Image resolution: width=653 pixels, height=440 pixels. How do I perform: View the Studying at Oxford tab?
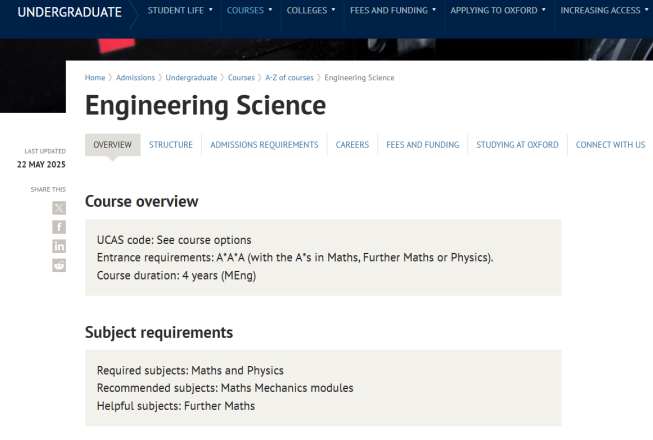pyautogui.click(x=517, y=145)
